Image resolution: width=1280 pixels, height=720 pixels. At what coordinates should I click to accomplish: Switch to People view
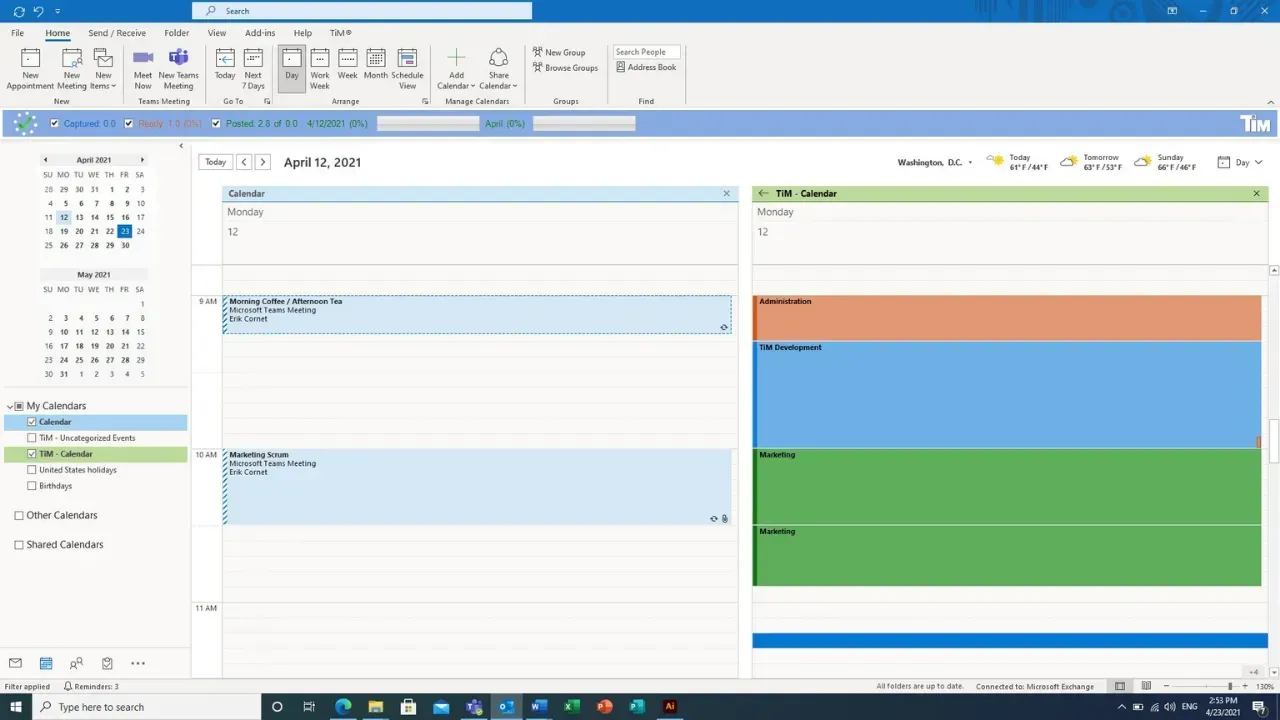point(76,663)
